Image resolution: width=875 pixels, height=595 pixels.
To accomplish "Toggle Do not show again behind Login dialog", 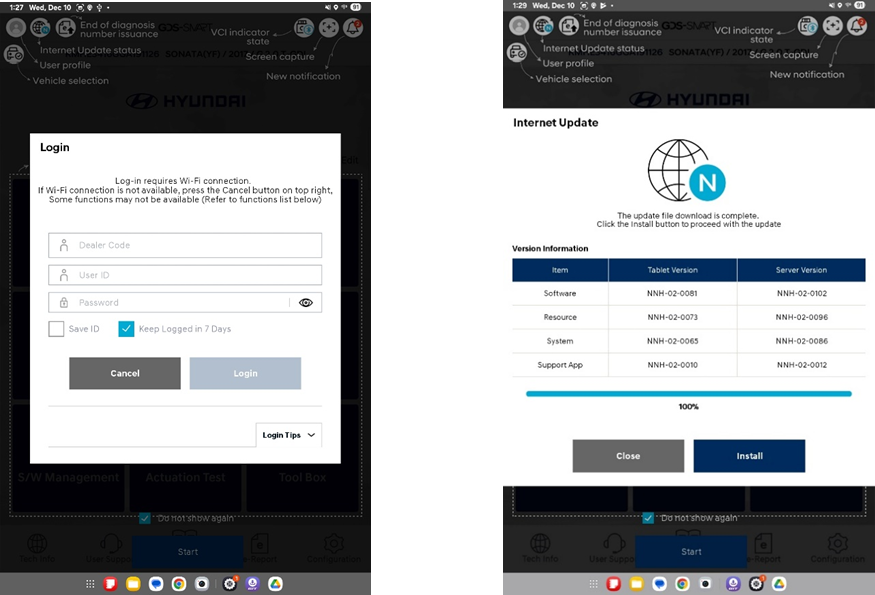I will (145, 518).
